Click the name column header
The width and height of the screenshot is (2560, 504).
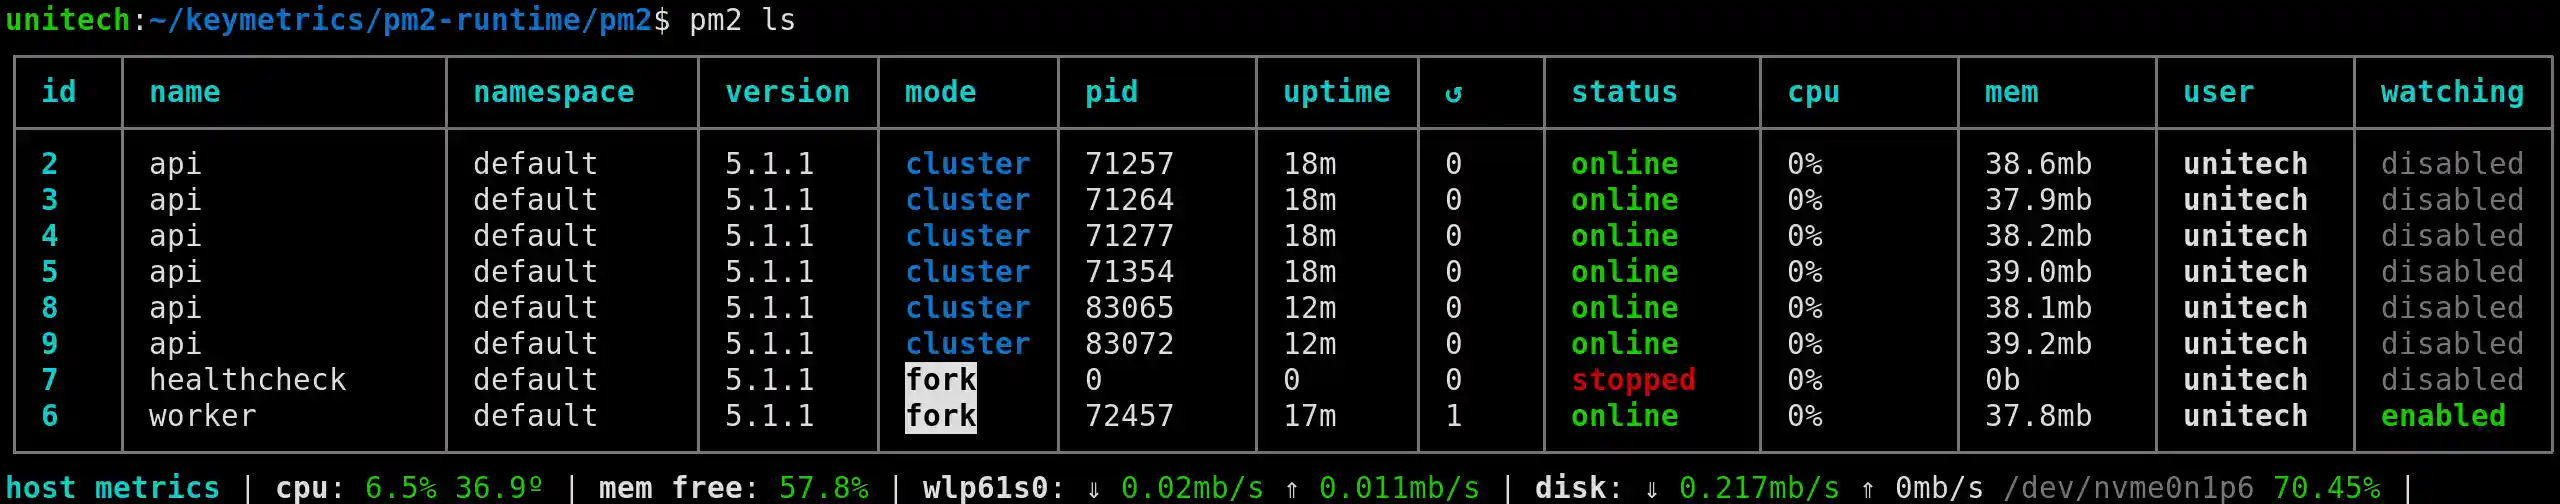click(184, 92)
